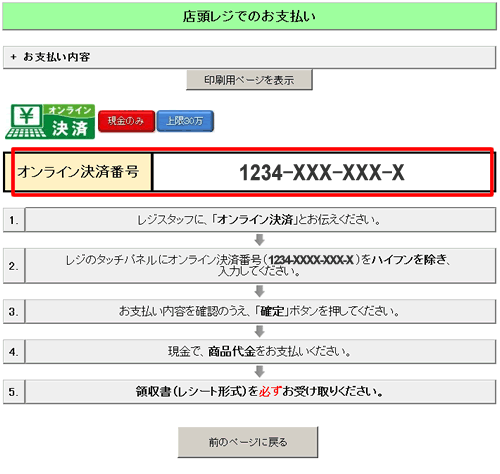Click the step number 4. cell
500x474 pixels.
pyautogui.click(x=14, y=352)
